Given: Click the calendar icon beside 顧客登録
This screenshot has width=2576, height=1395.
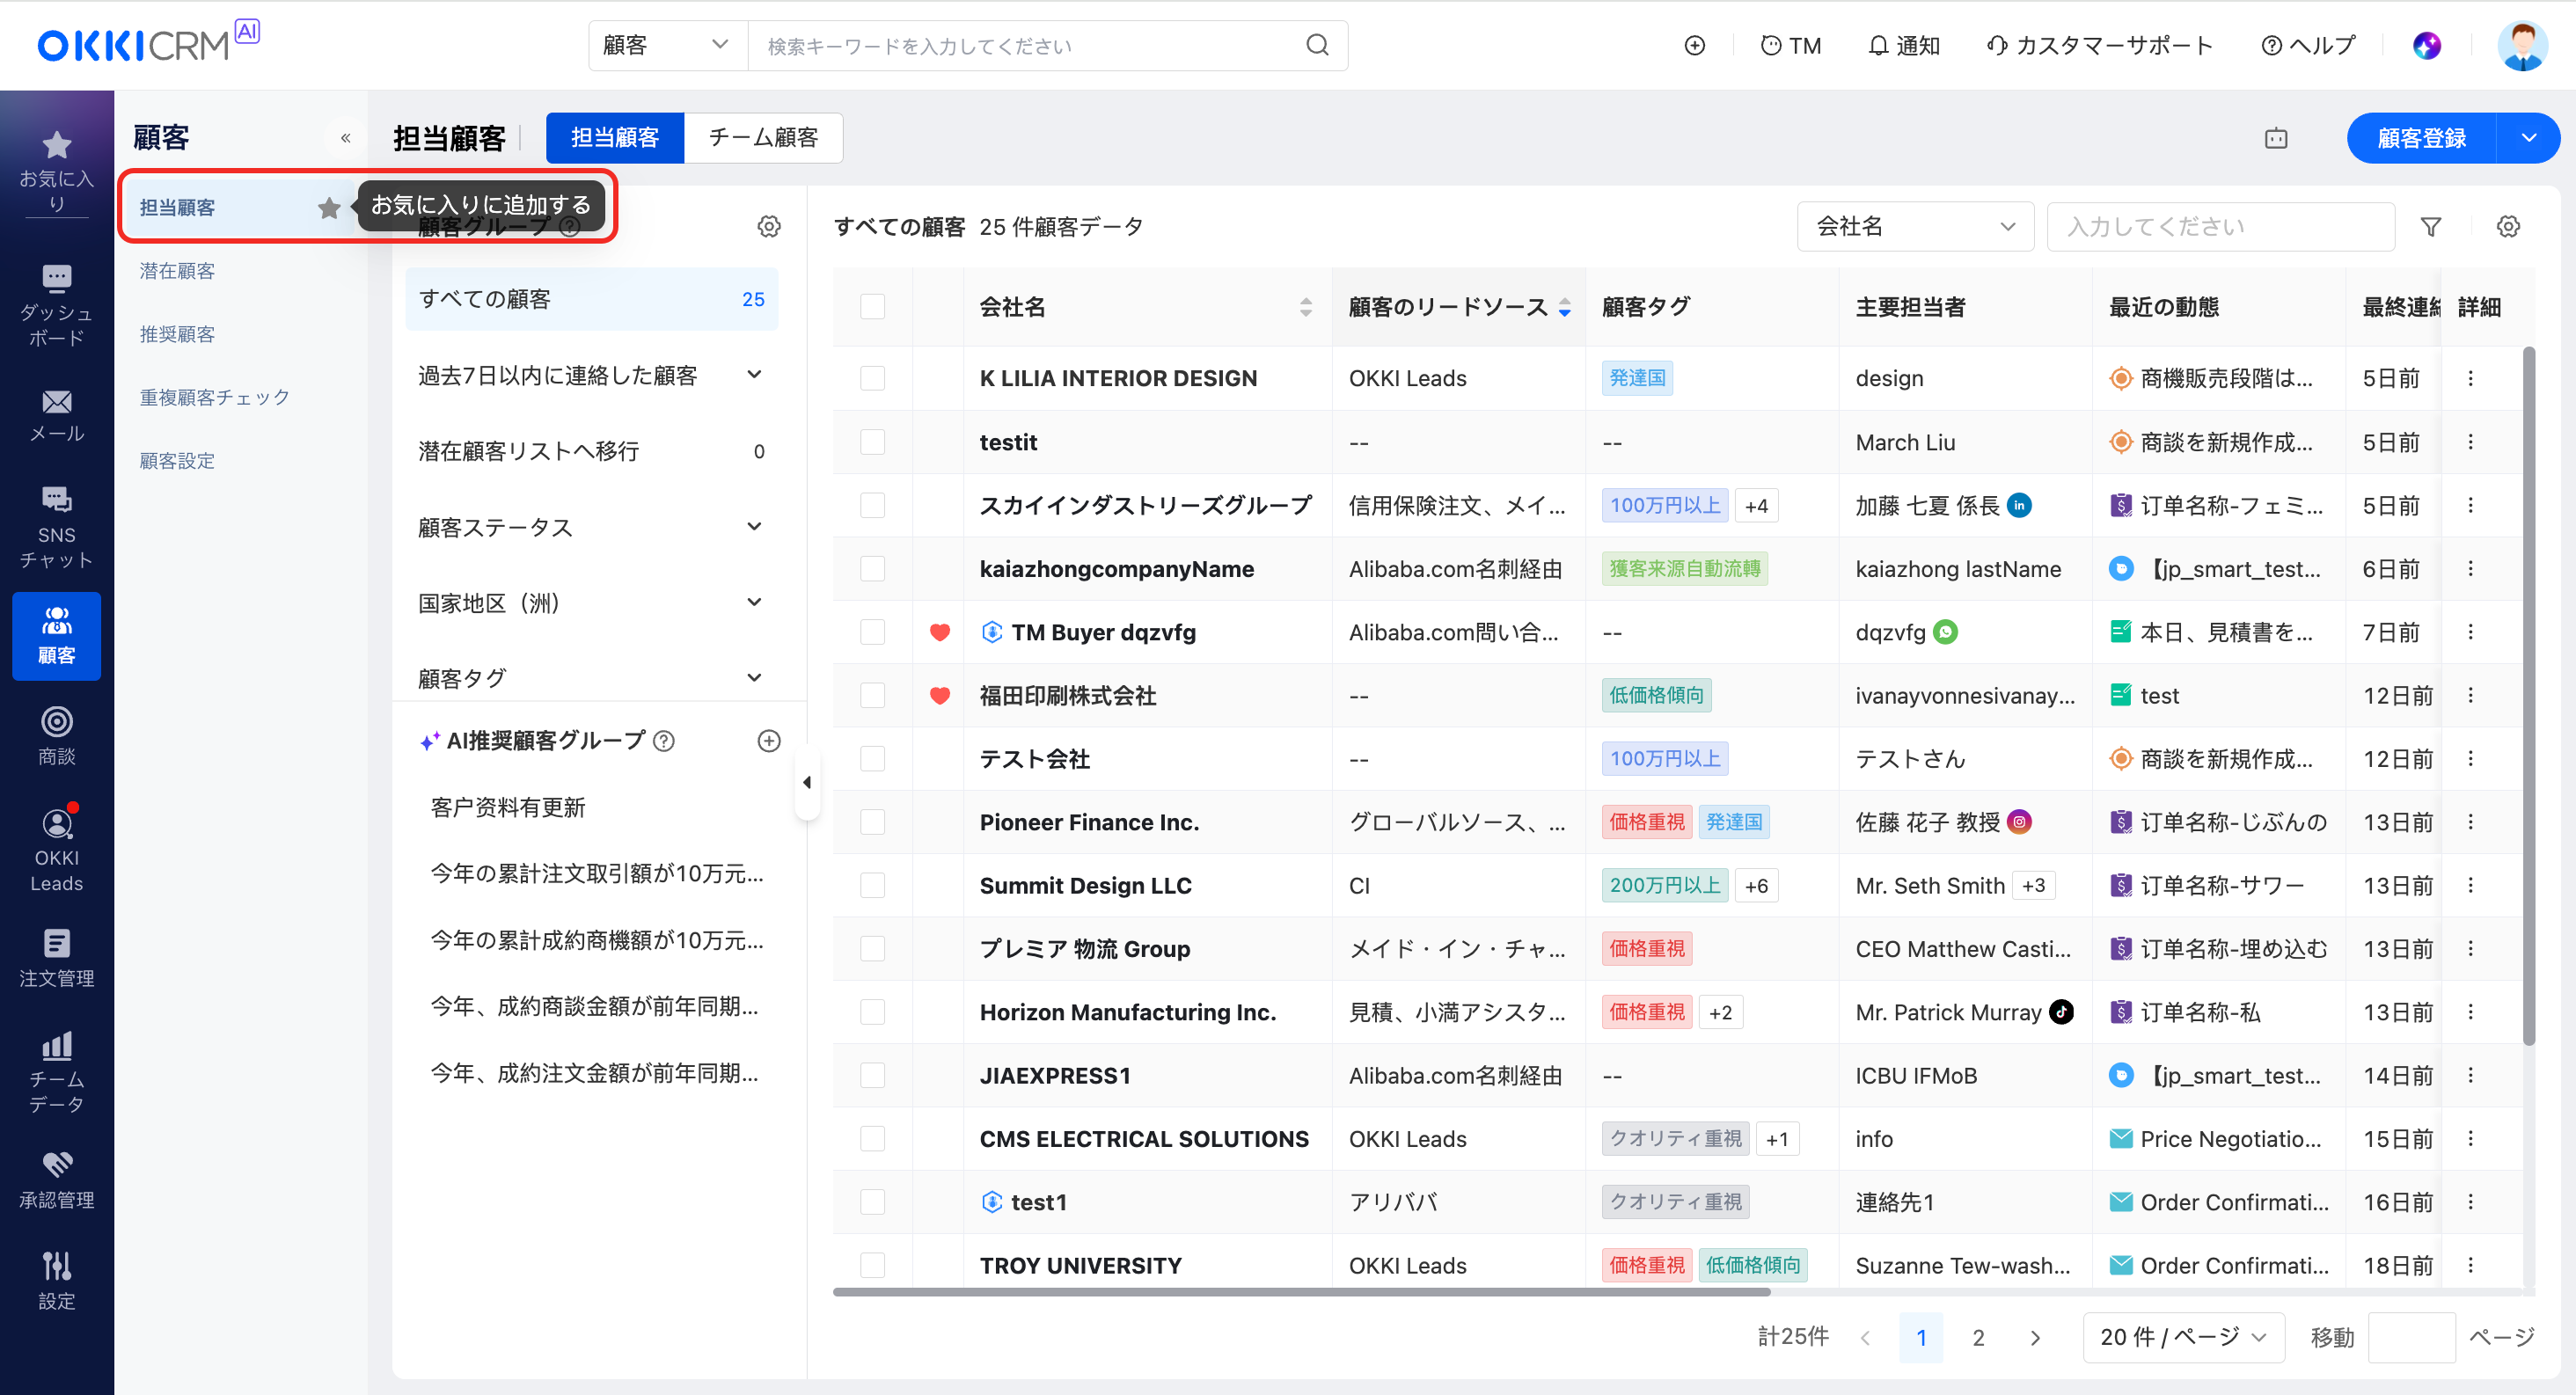Looking at the screenshot, I should point(2276,138).
